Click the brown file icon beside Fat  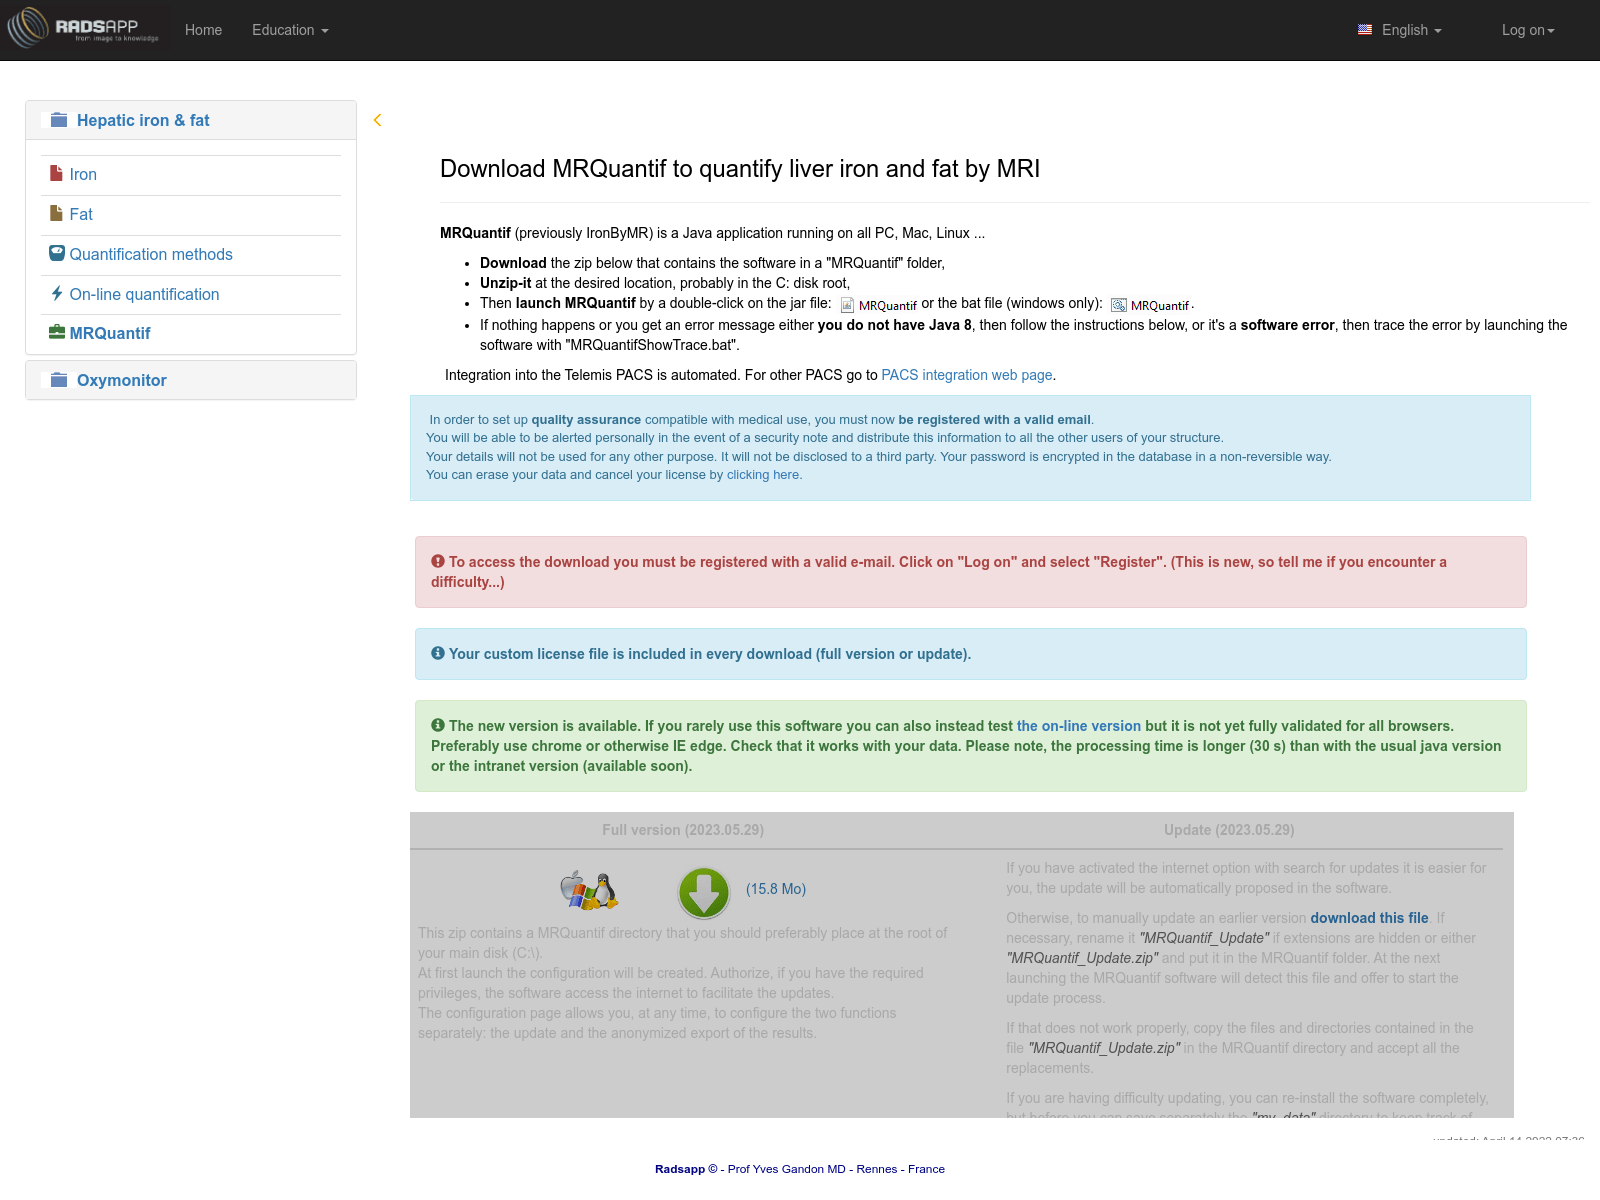coord(56,213)
